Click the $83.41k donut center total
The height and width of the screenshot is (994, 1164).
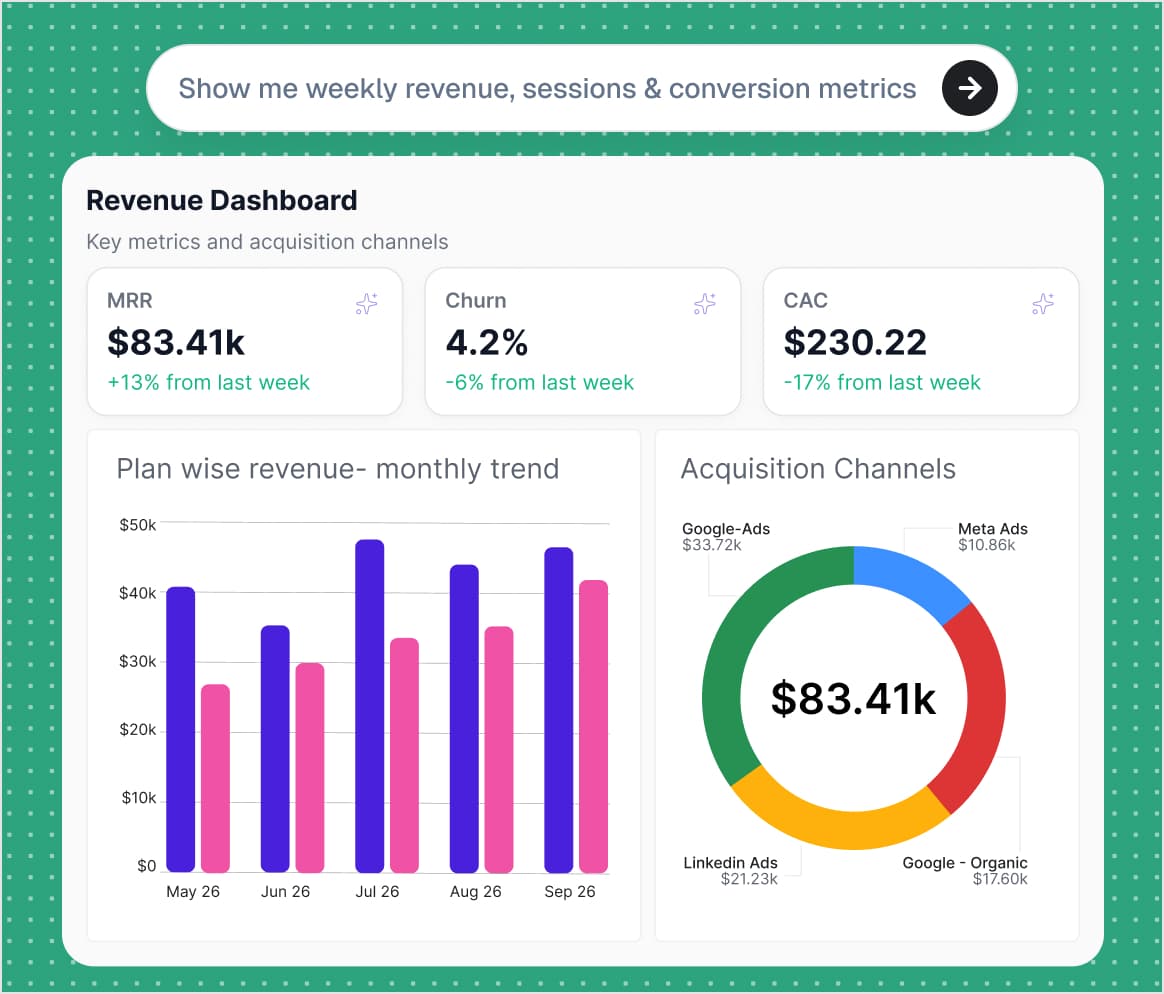pos(854,699)
